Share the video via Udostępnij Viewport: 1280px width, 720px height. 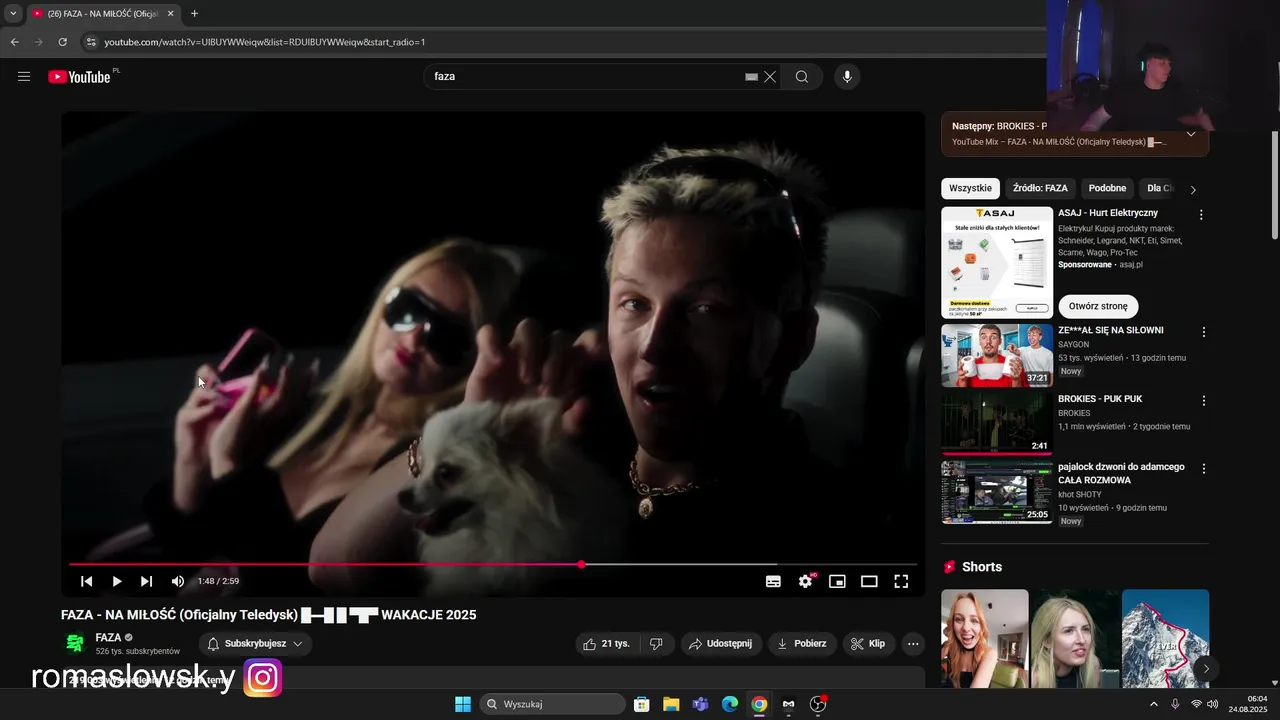[720, 644]
